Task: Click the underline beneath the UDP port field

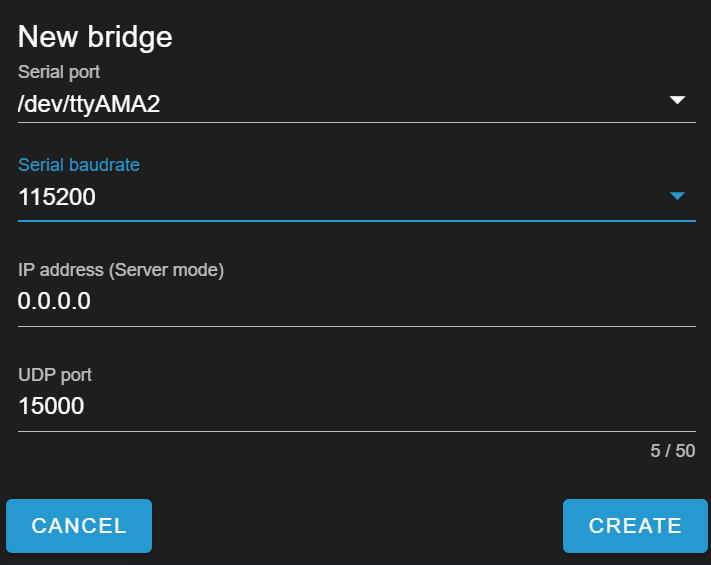Action: (x=356, y=431)
